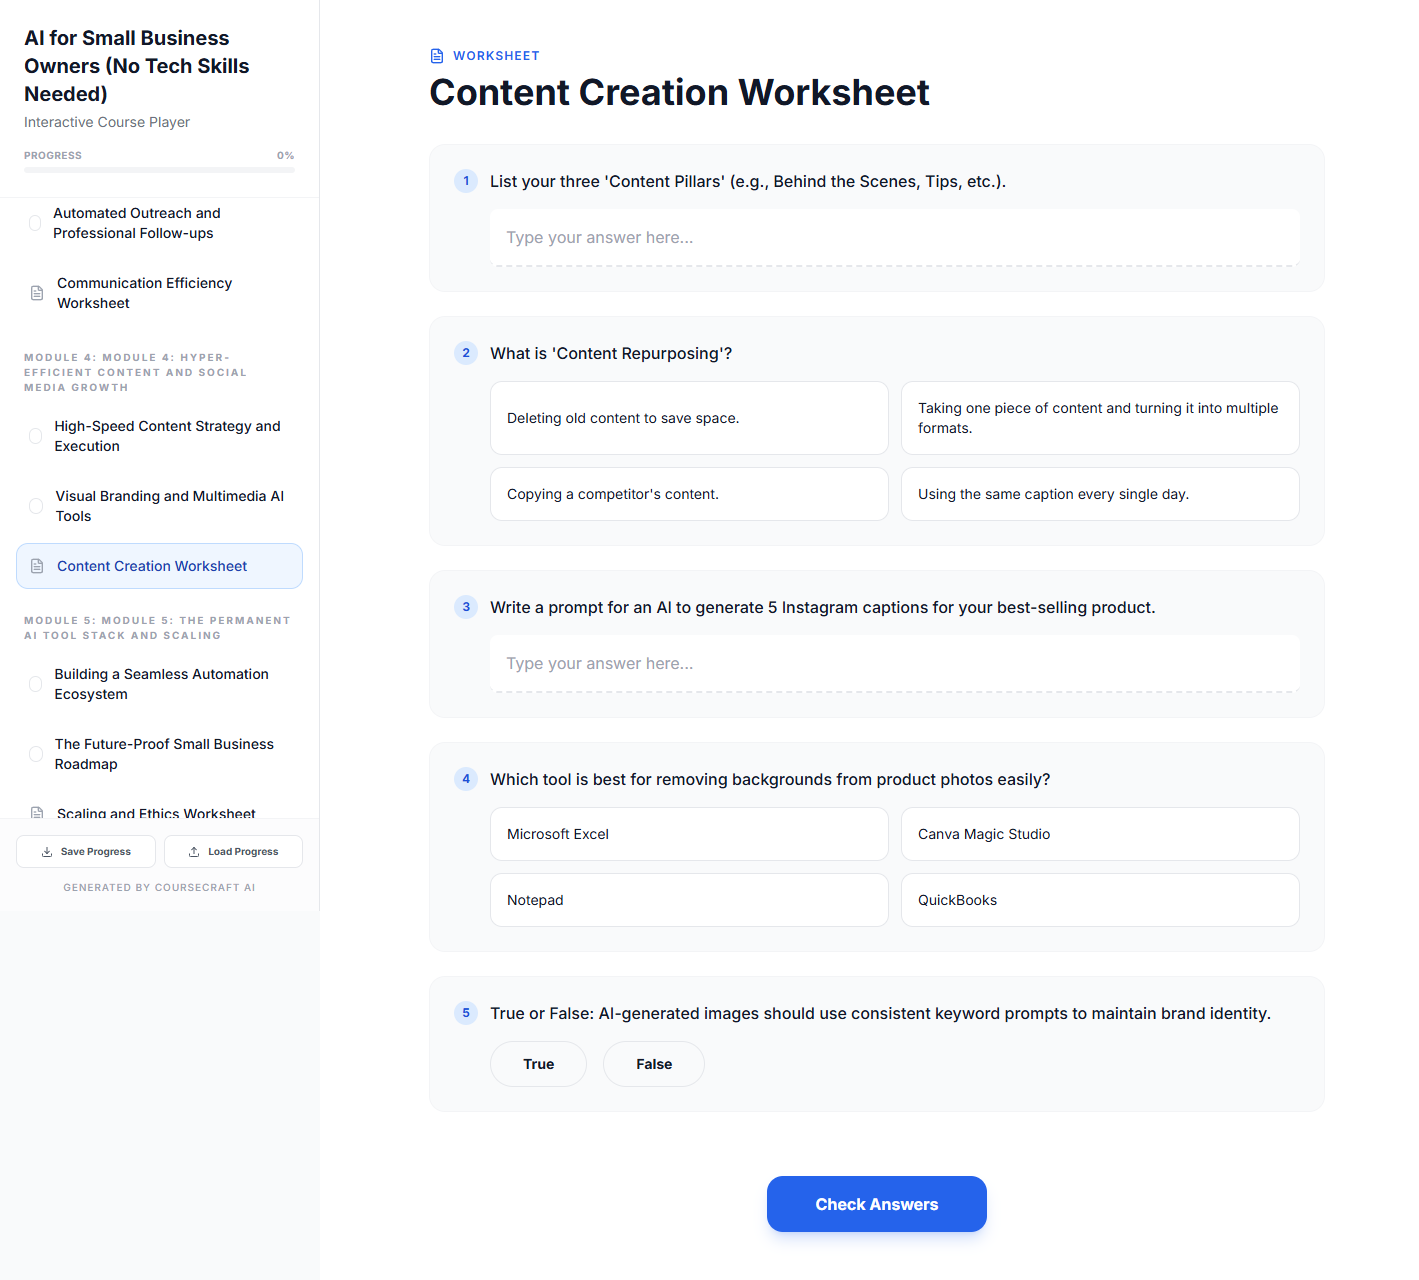Select Canva Magic Studio as the answer
This screenshot has height=1280, width=1419.
(x=1099, y=833)
